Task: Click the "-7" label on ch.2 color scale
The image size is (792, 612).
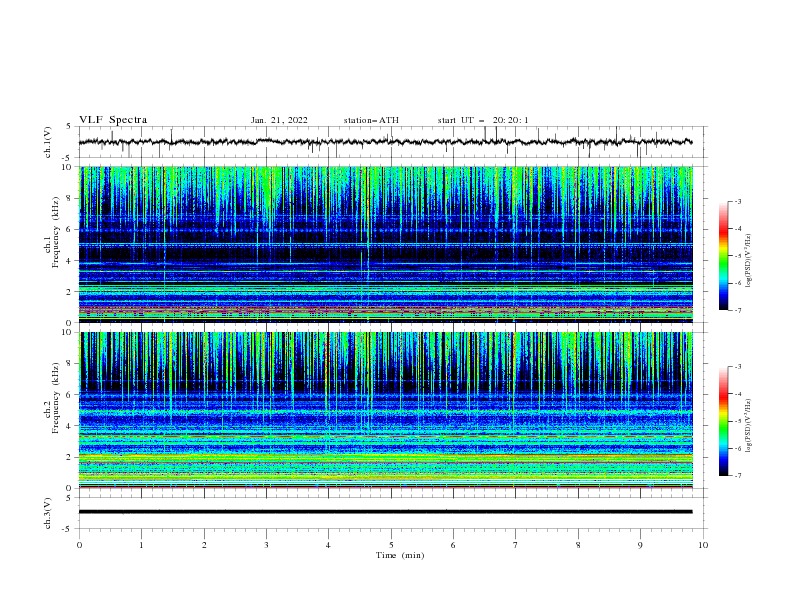Action: point(737,475)
